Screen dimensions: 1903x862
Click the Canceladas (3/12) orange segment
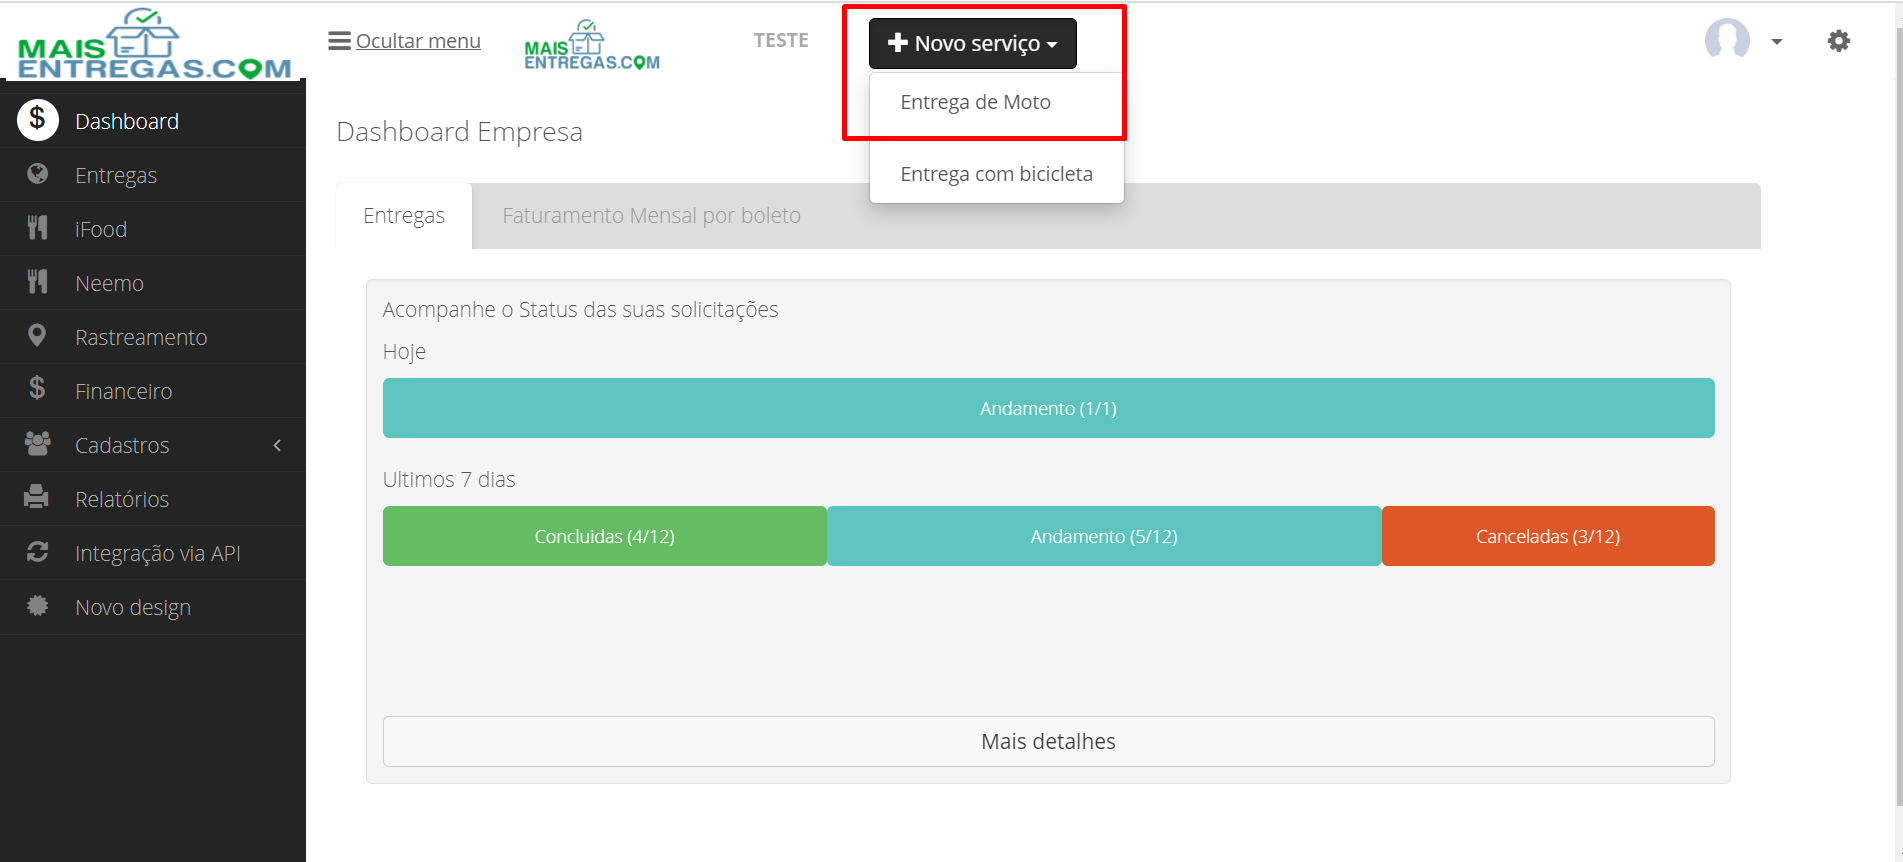pos(1548,536)
